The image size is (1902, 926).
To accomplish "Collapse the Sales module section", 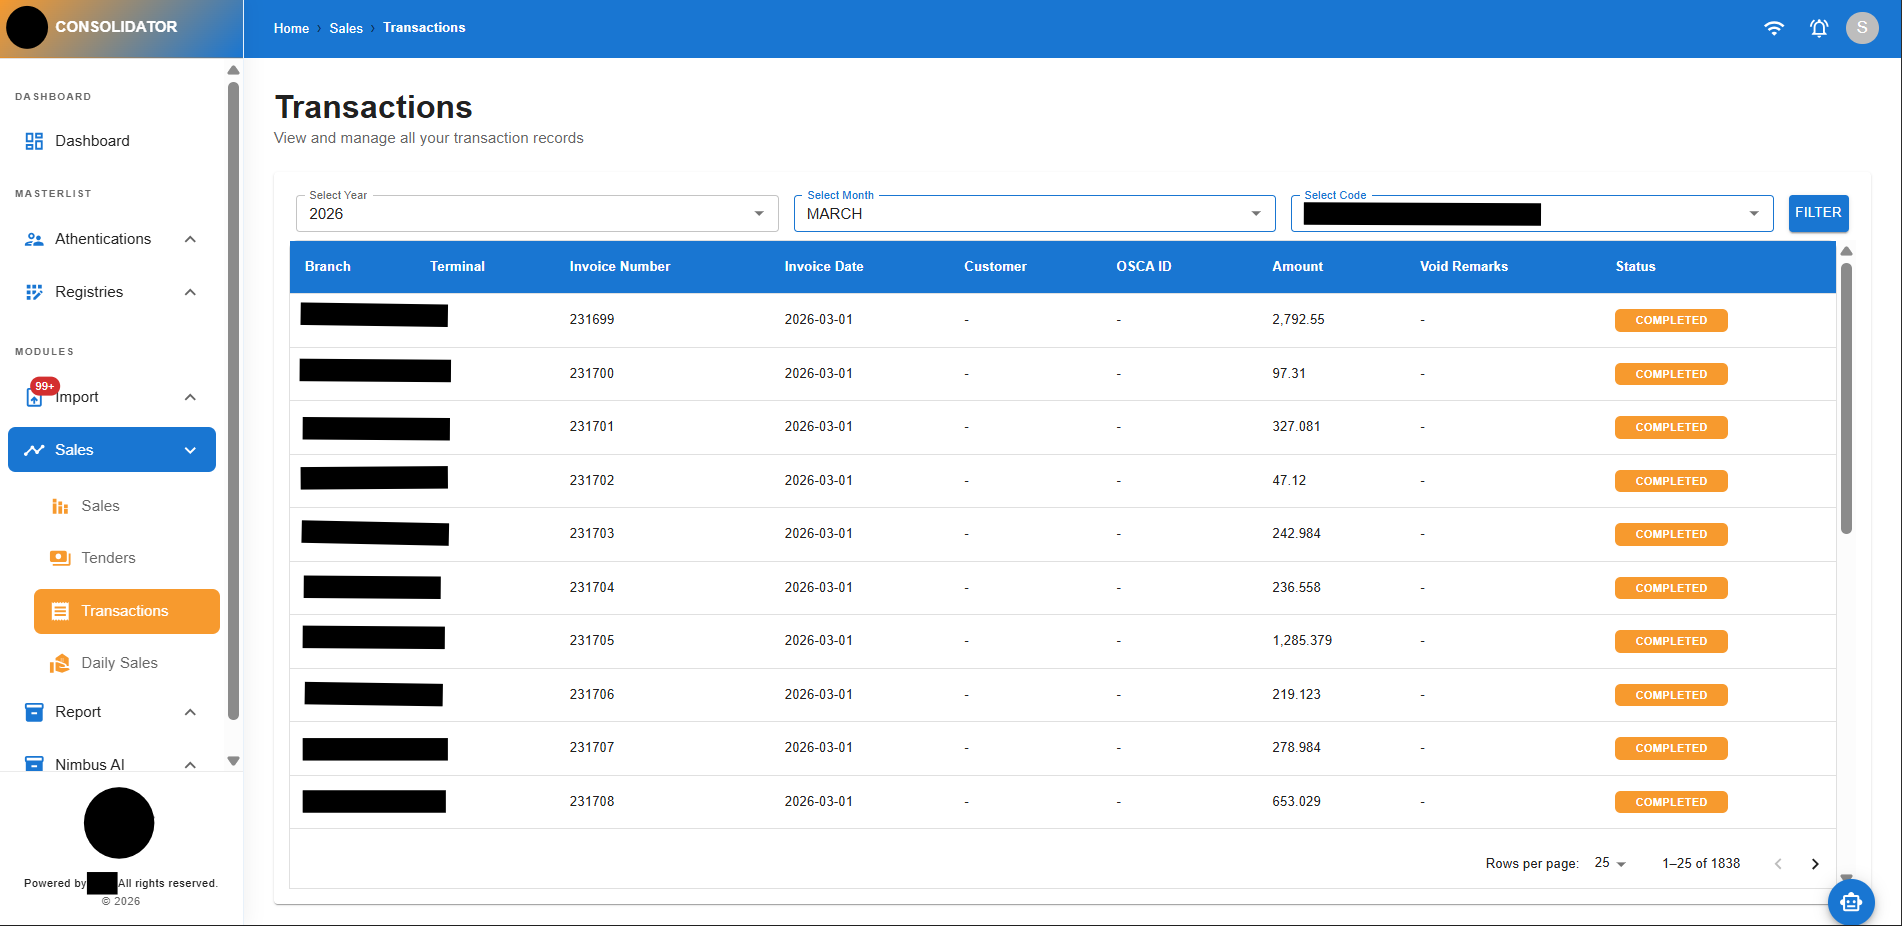I will click(190, 450).
